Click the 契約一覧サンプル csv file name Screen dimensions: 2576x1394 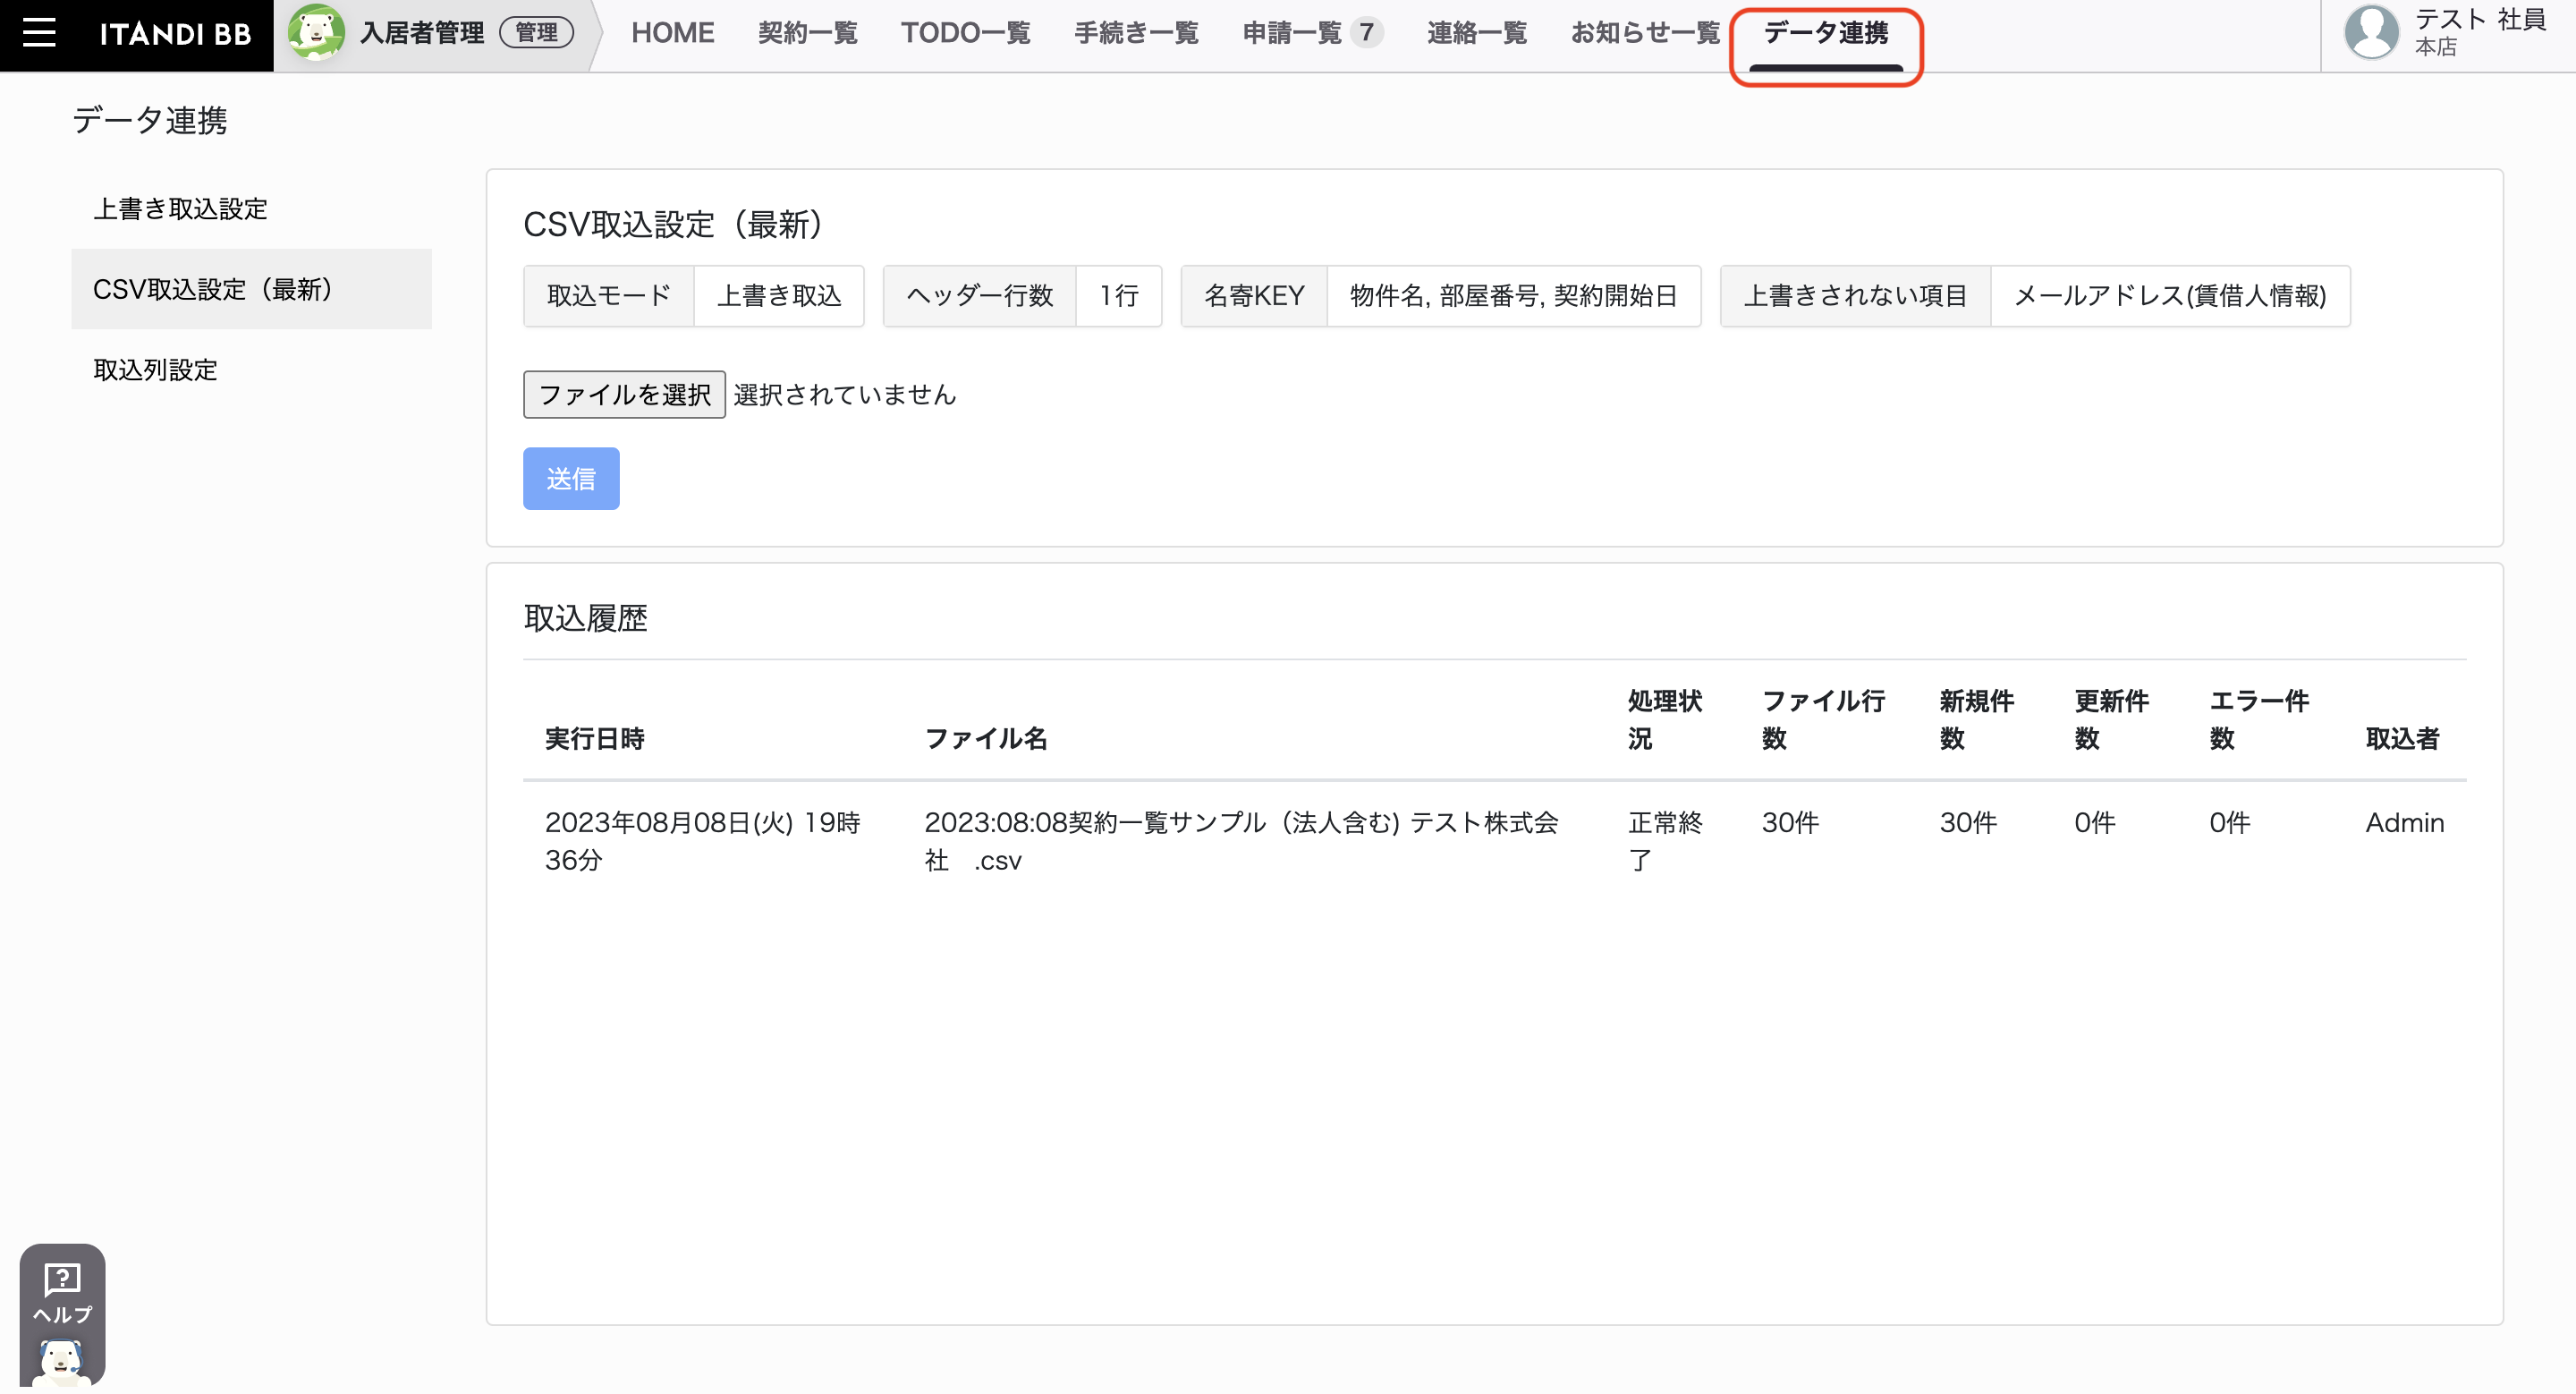coord(1241,841)
